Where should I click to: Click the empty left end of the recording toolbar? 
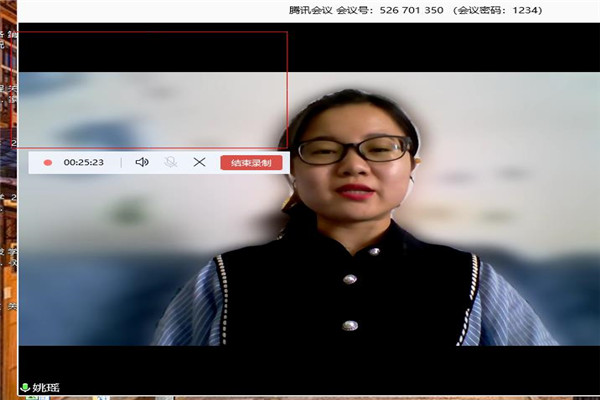[x=35, y=162]
